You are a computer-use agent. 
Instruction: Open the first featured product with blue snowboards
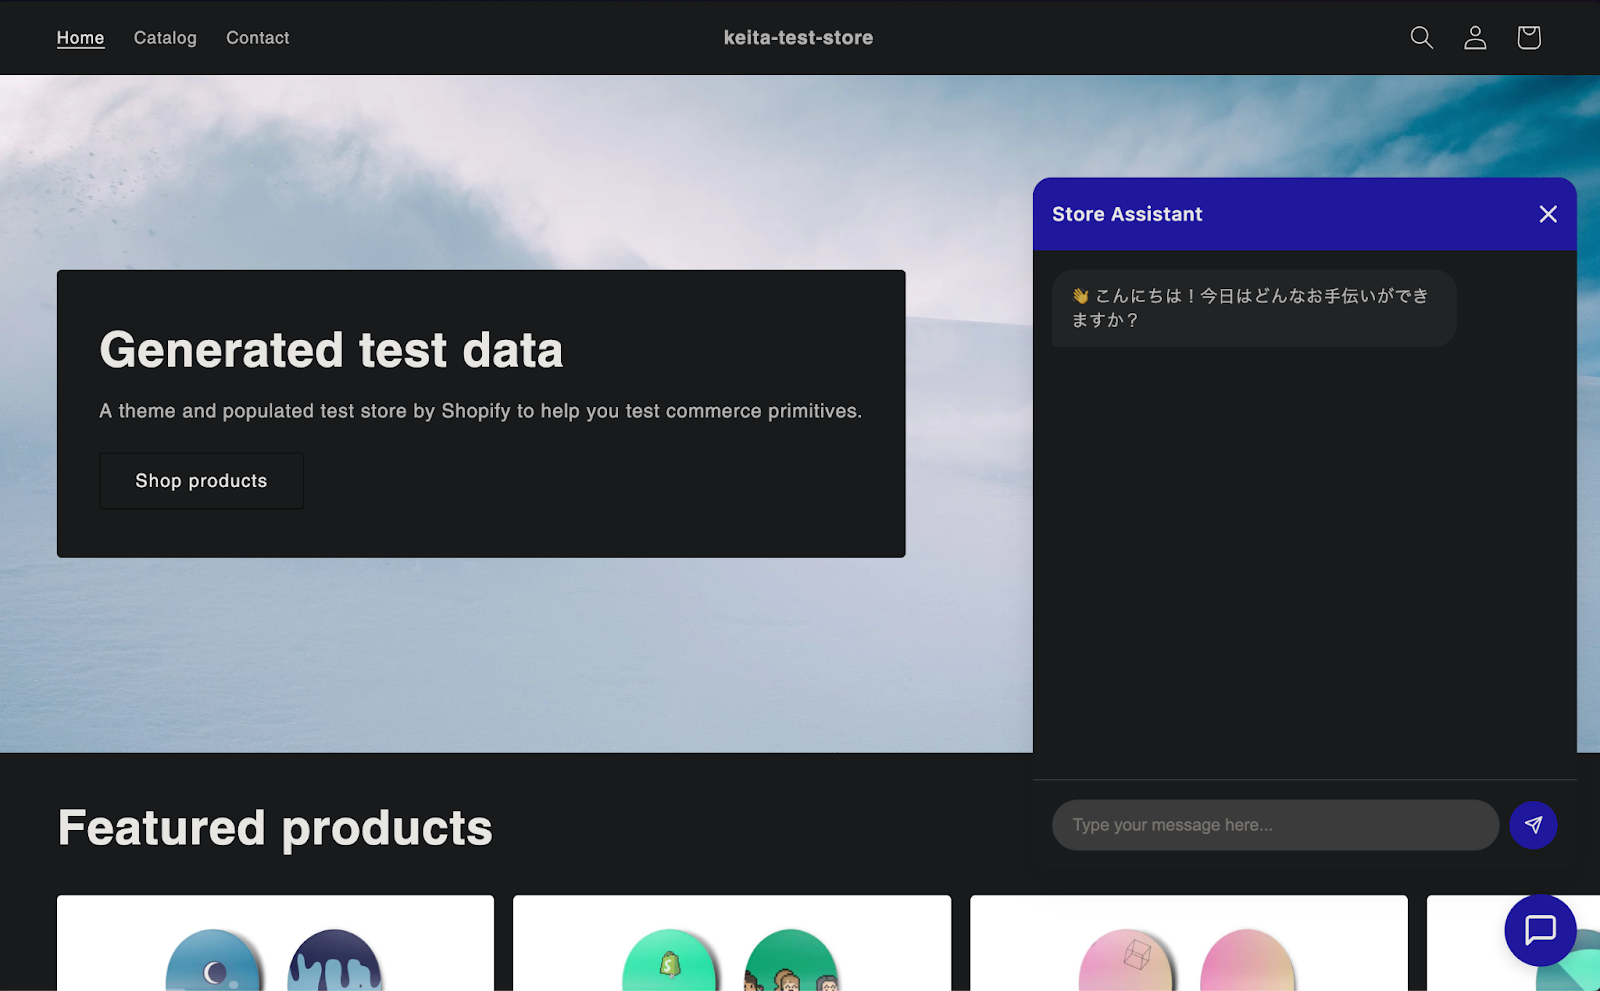(x=275, y=943)
